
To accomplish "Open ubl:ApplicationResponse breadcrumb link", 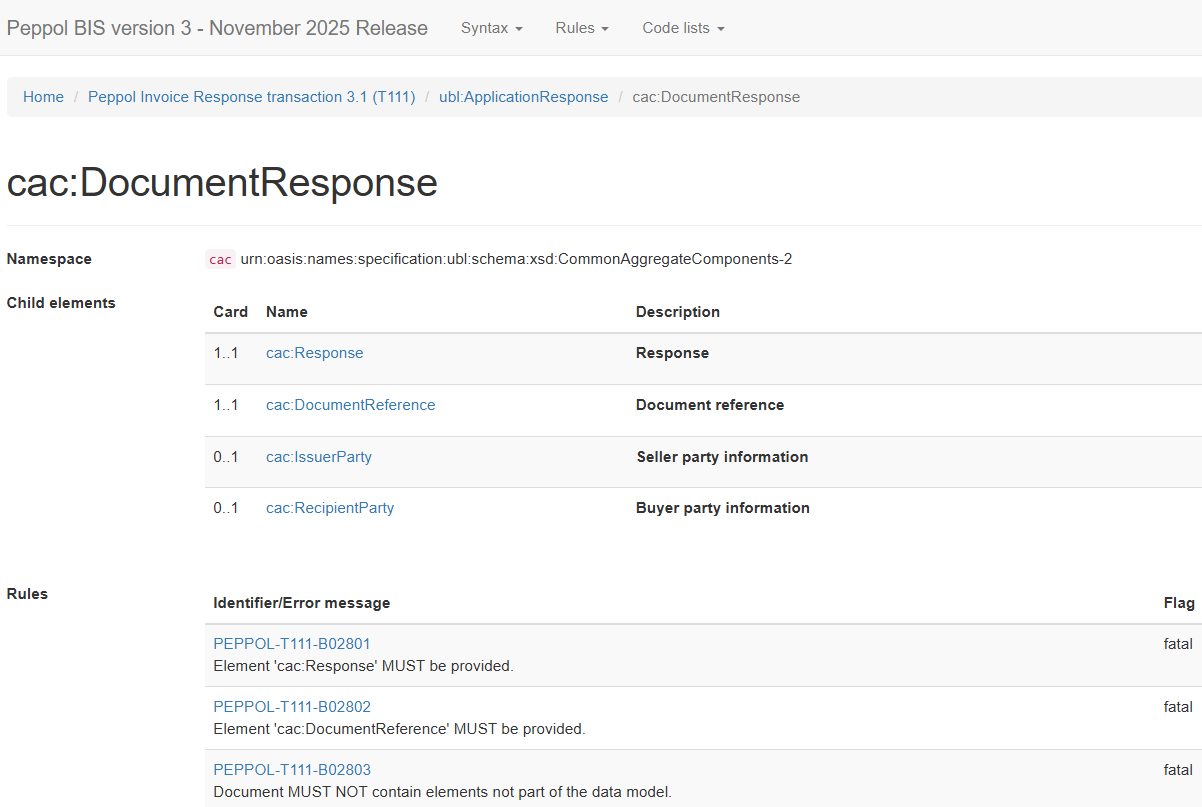I will coord(523,97).
